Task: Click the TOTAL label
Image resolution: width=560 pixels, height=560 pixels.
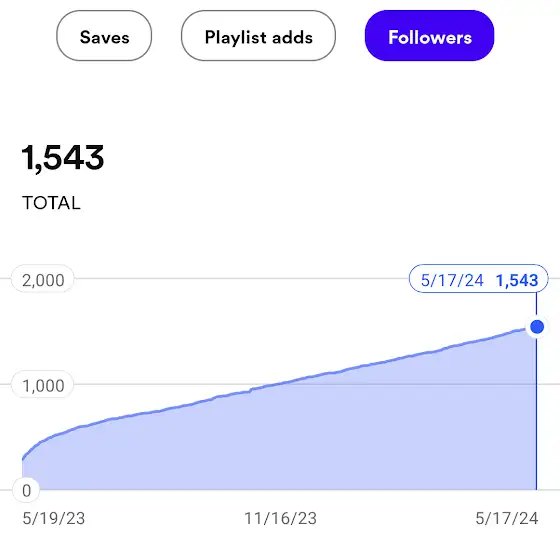Action: click(51, 203)
